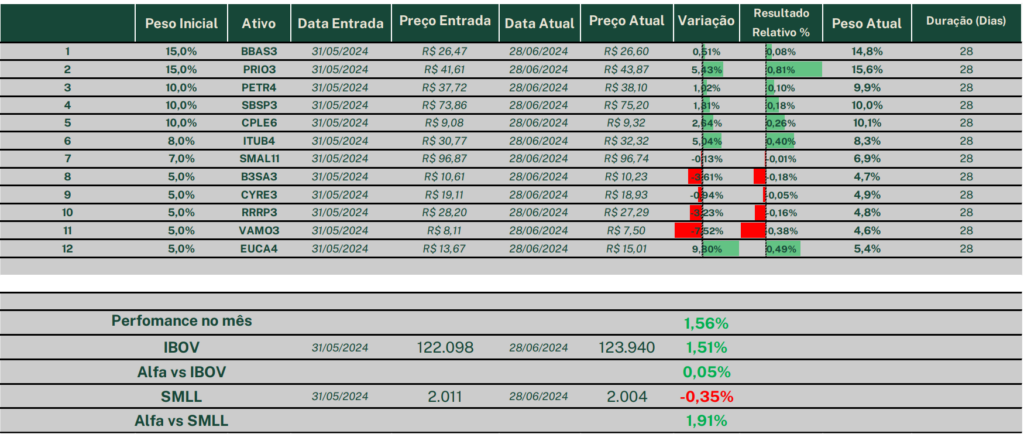Select current price R$ 7,50
Screen dimensions: 1024x437
point(626,231)
